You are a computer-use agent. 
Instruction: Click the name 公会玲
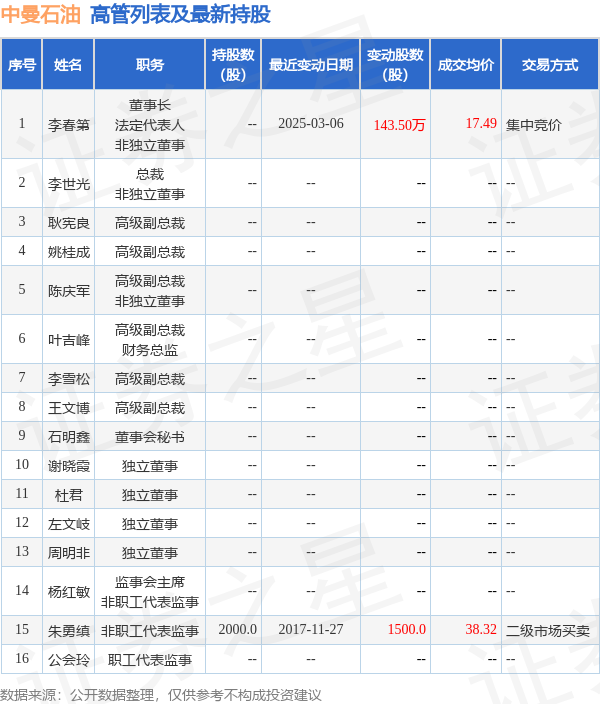pos(69,660)
